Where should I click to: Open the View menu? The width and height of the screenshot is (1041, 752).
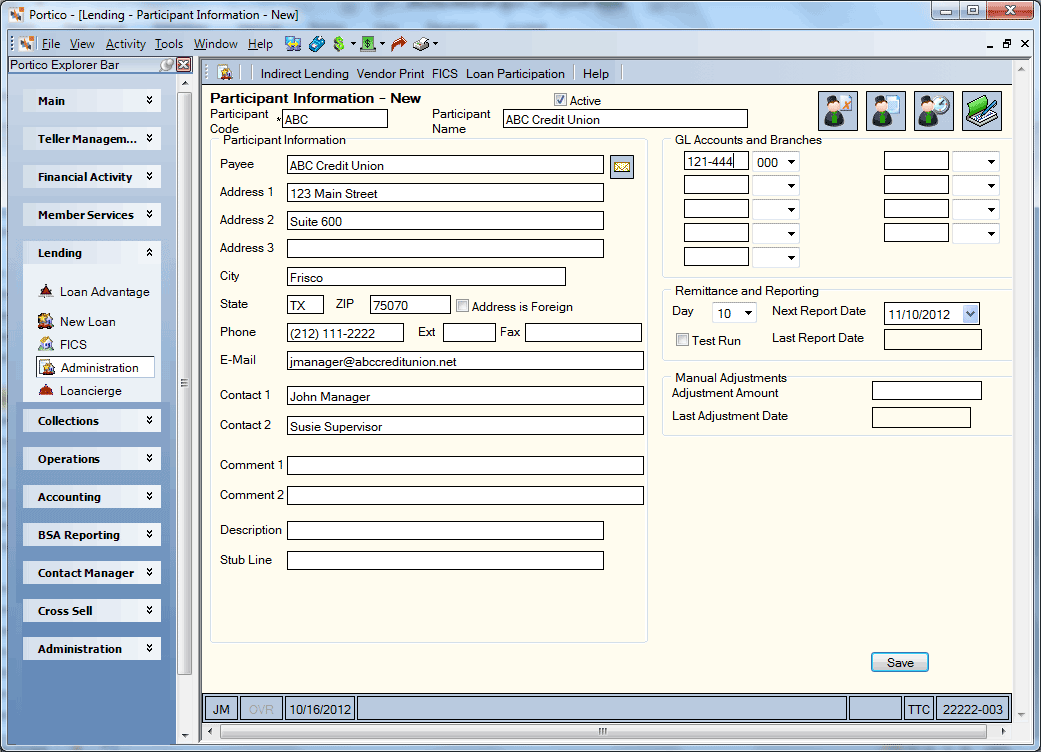pyautogui.click(x=82, y=44)
